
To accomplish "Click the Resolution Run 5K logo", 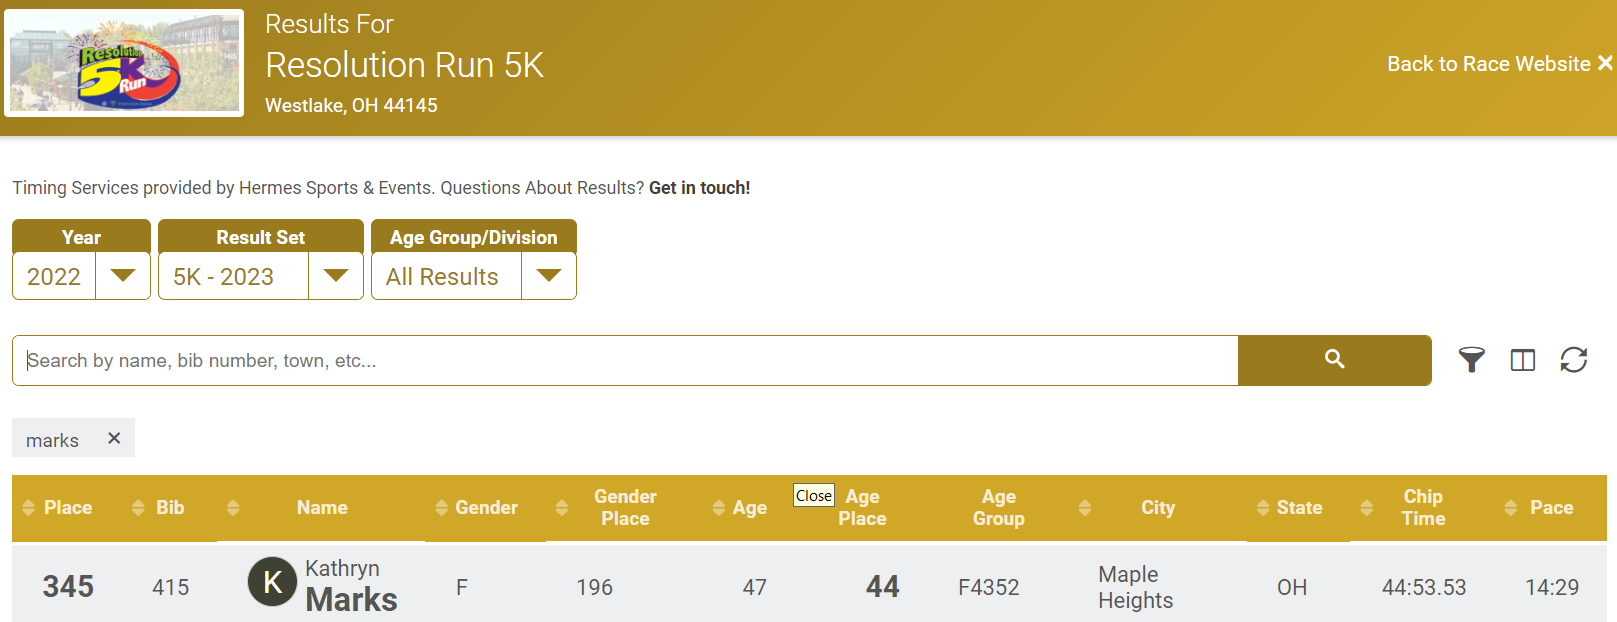I will click(124, 64).
